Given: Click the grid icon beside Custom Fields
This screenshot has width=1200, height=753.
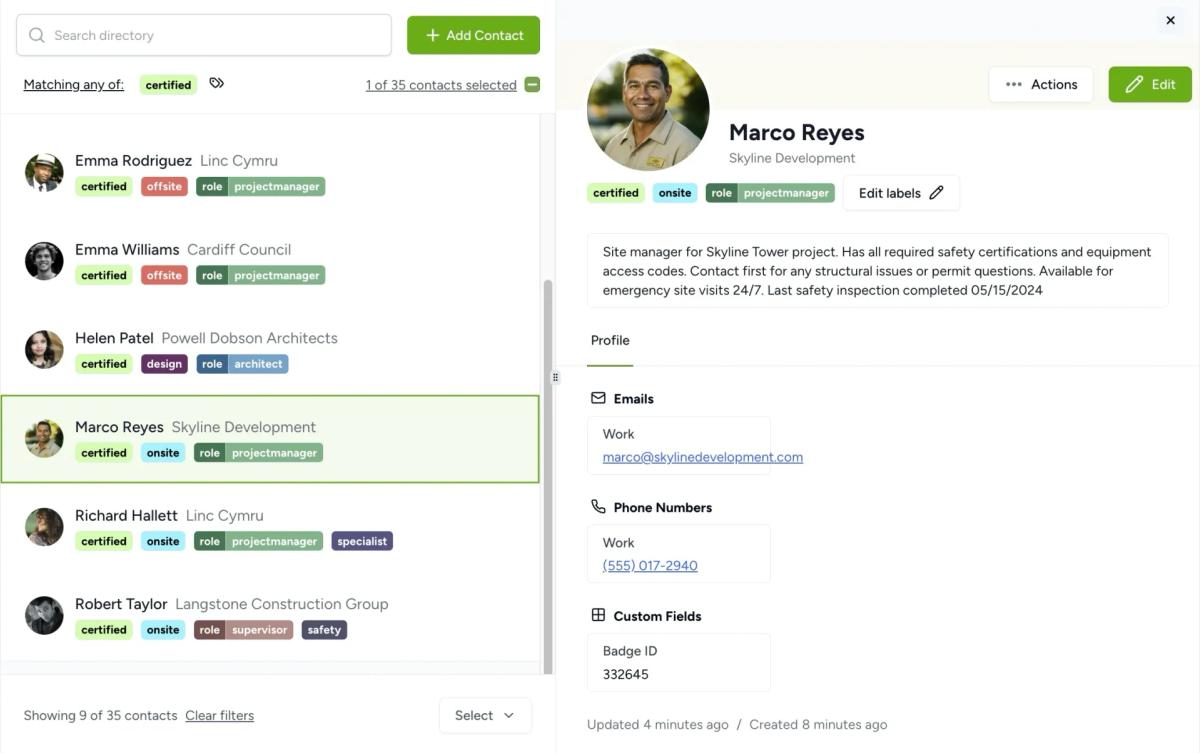Looking at the screenshot, I should (x=599, y=615).
